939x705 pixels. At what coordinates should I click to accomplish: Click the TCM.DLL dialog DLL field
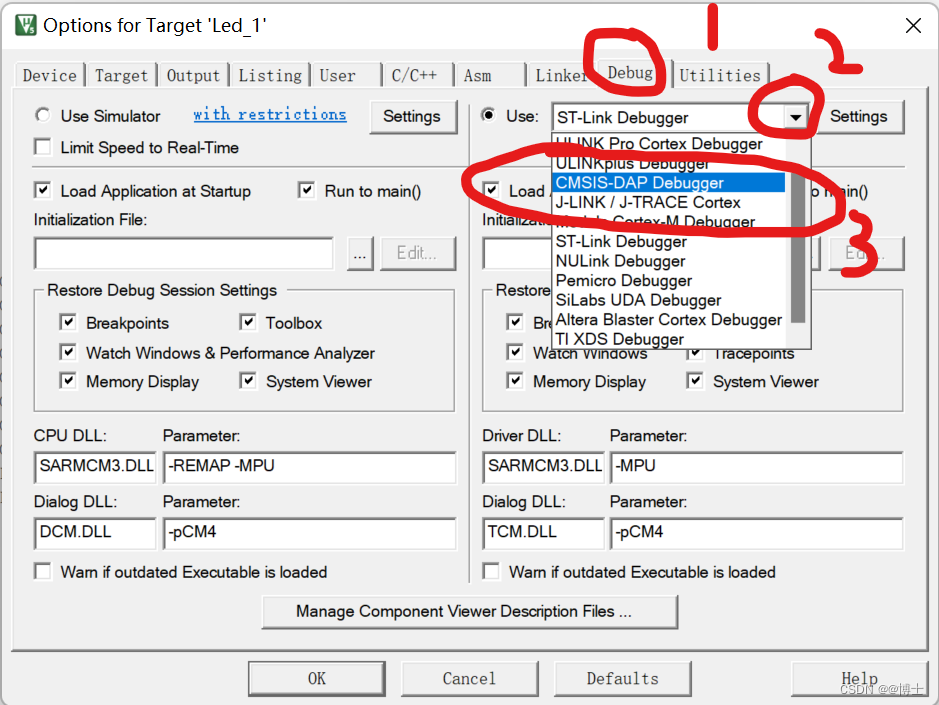point(543,532)
